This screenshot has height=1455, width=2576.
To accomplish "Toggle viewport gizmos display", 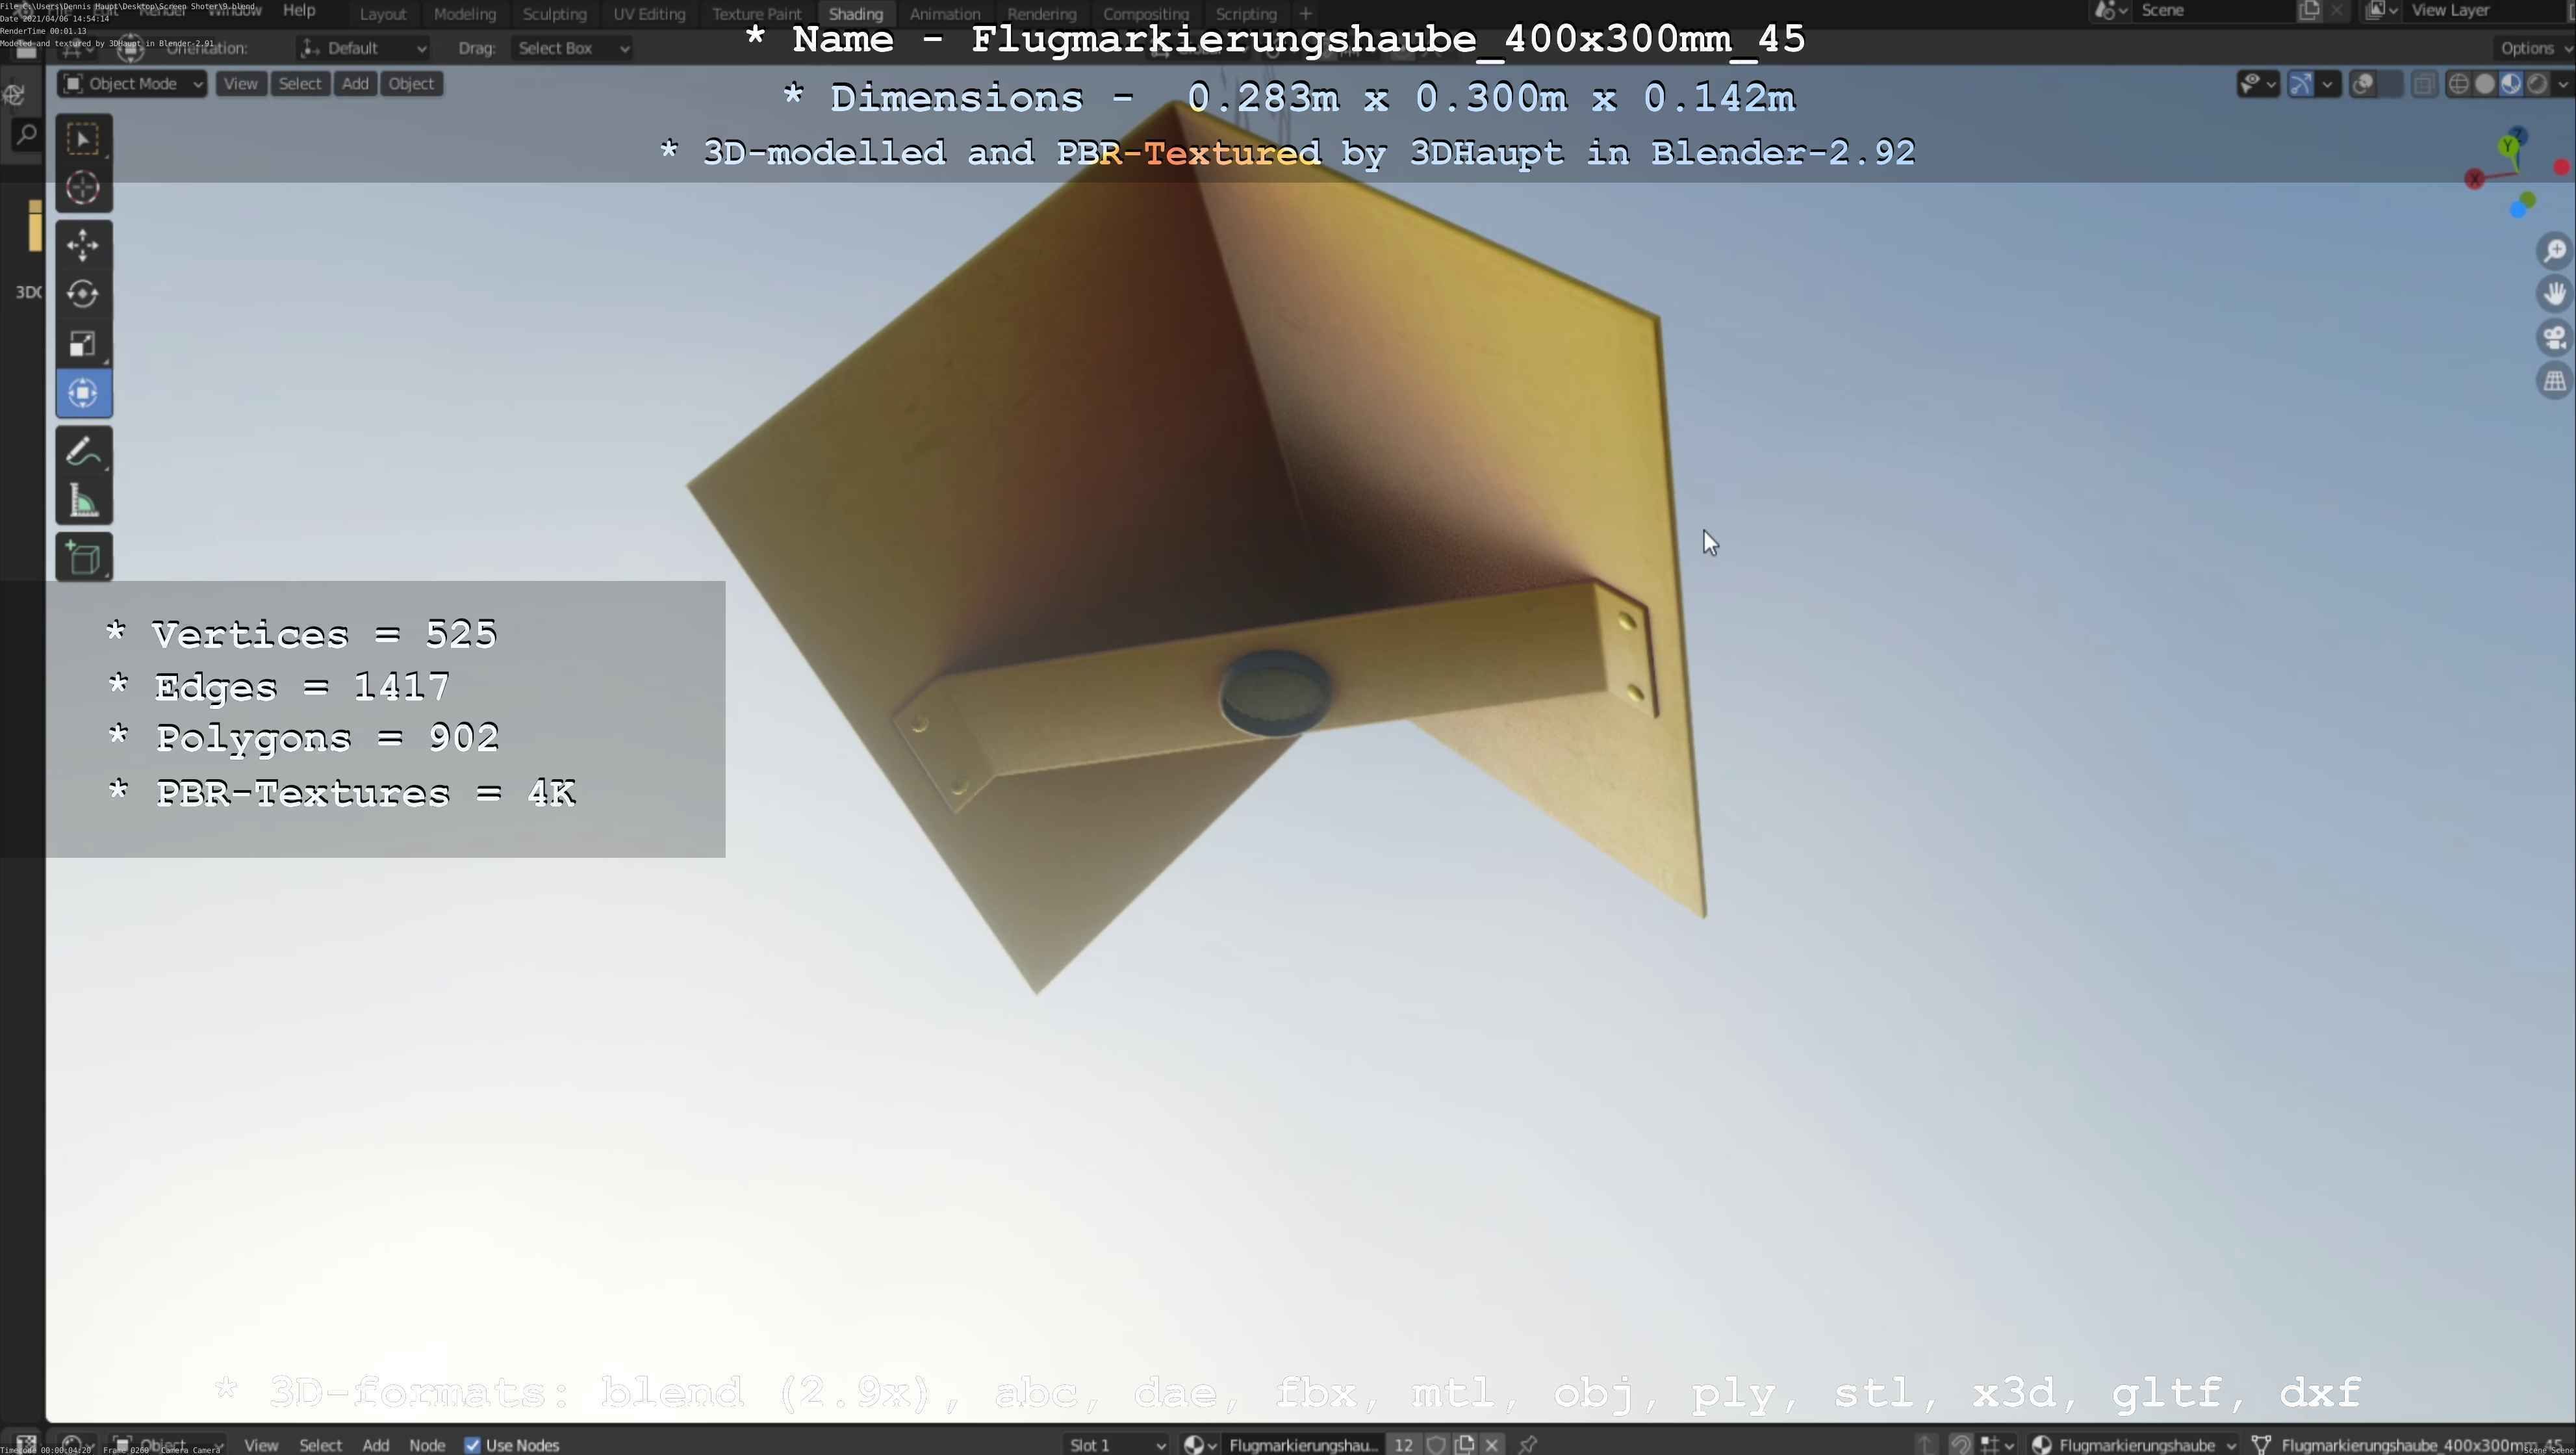I will [x=2301, y=84].
